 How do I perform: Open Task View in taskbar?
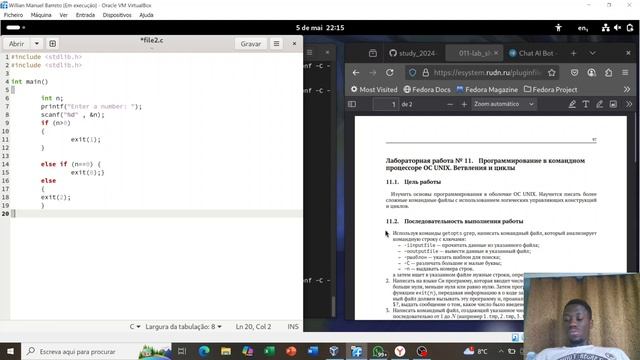point(182,351)
